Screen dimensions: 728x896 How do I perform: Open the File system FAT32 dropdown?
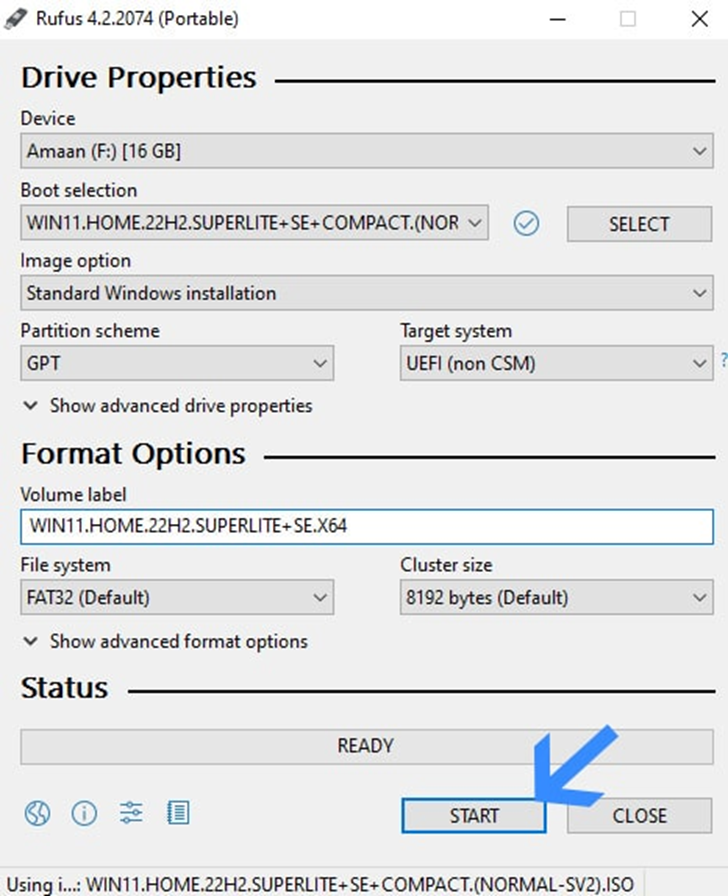click(177, 597)
